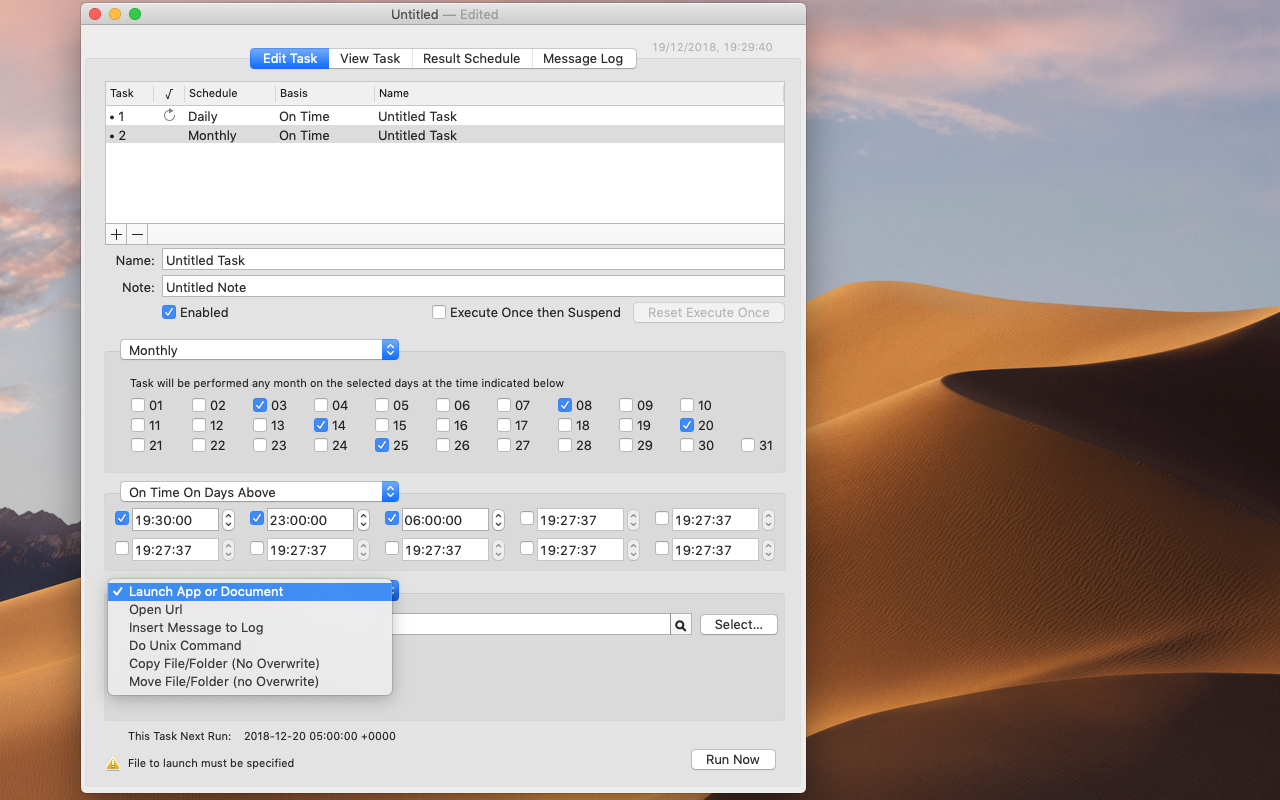
Task: Switch to the View Task tab
Action: (370, 58)
